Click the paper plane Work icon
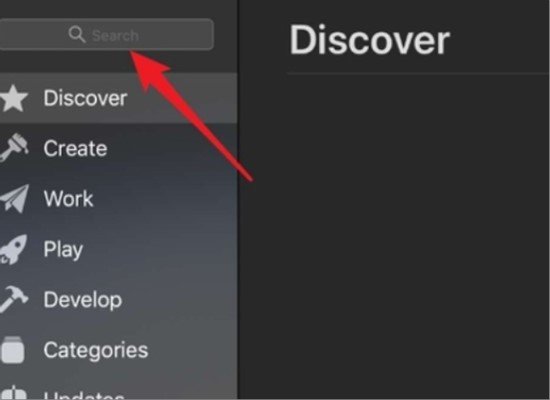Image resolution: width=550 pixels, height=400 pixels. click(14, 199)
